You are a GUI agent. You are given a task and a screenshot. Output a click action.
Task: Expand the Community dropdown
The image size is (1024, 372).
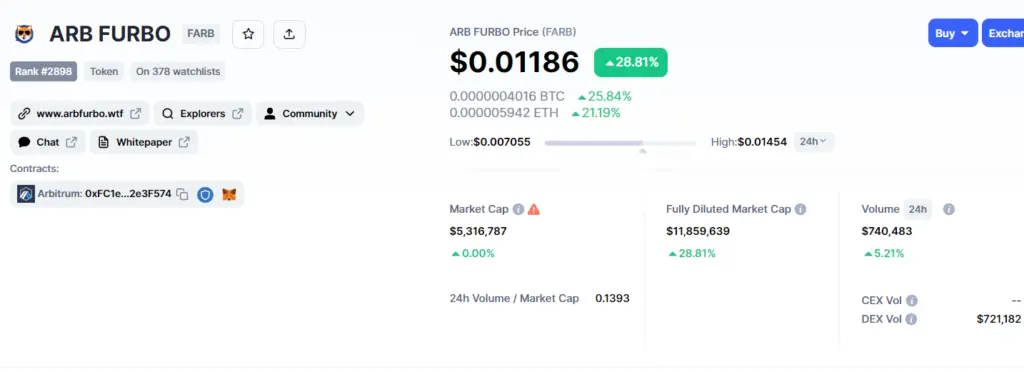click(310, 114)
